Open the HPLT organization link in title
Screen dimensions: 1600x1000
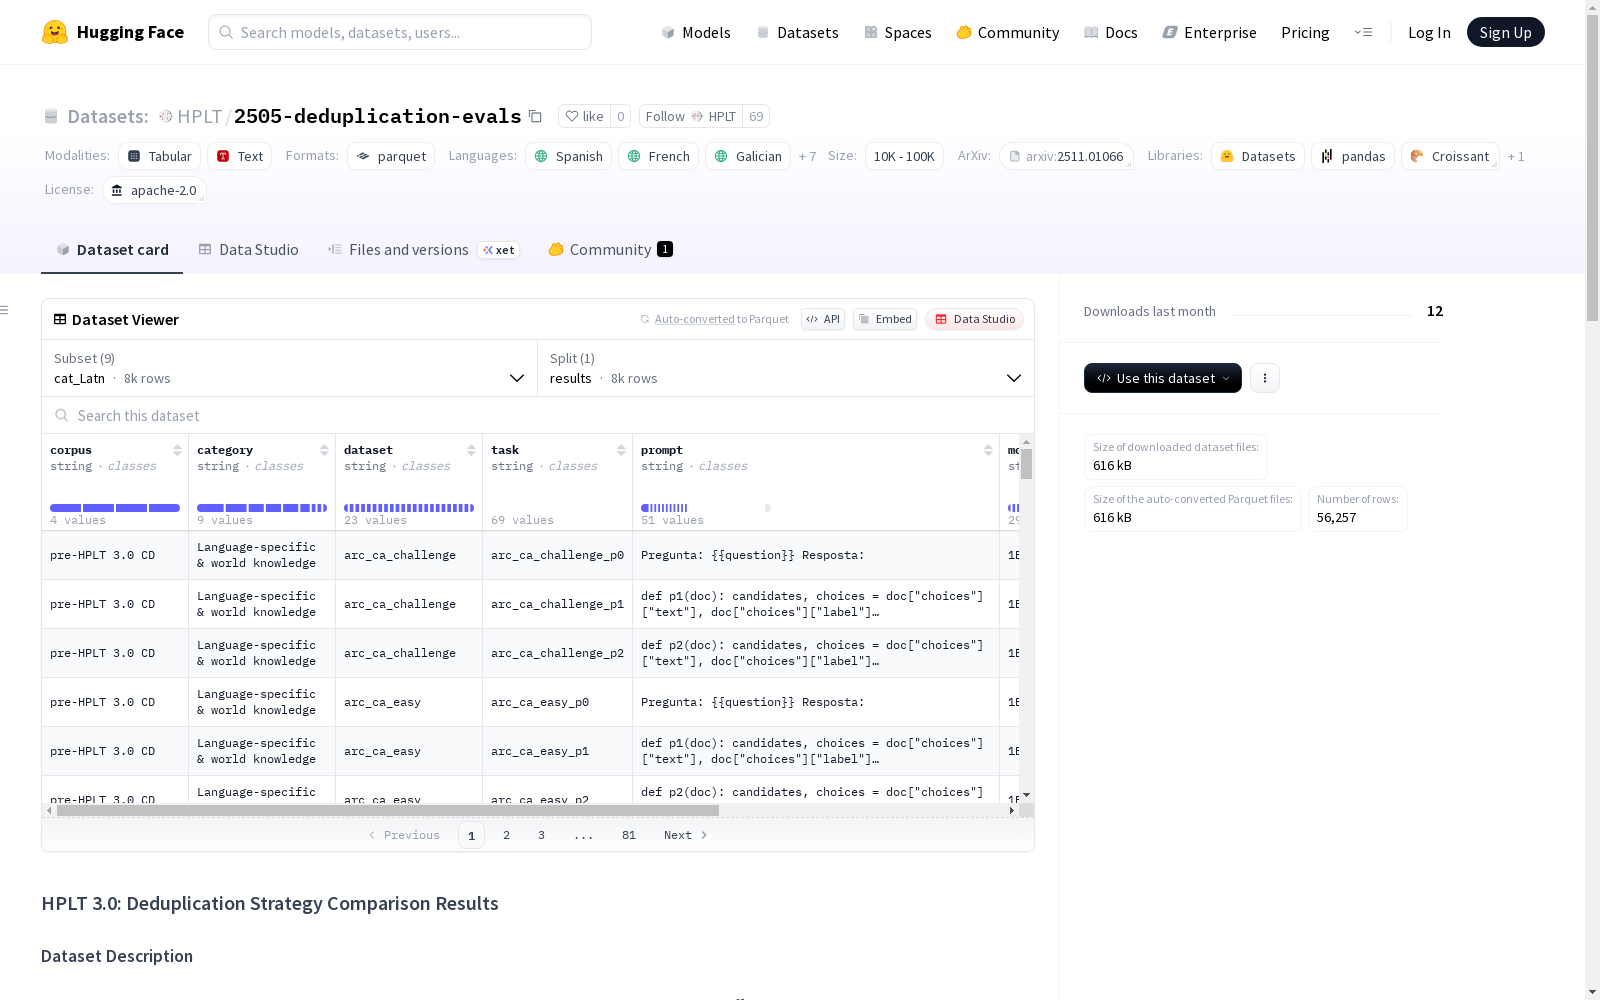tap(200, 116)
